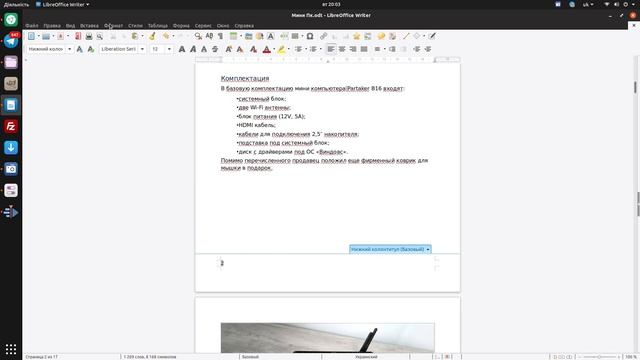Toggle Print Preview mode
Viewport: 640px width, 360px height.
tap(100, 36)
